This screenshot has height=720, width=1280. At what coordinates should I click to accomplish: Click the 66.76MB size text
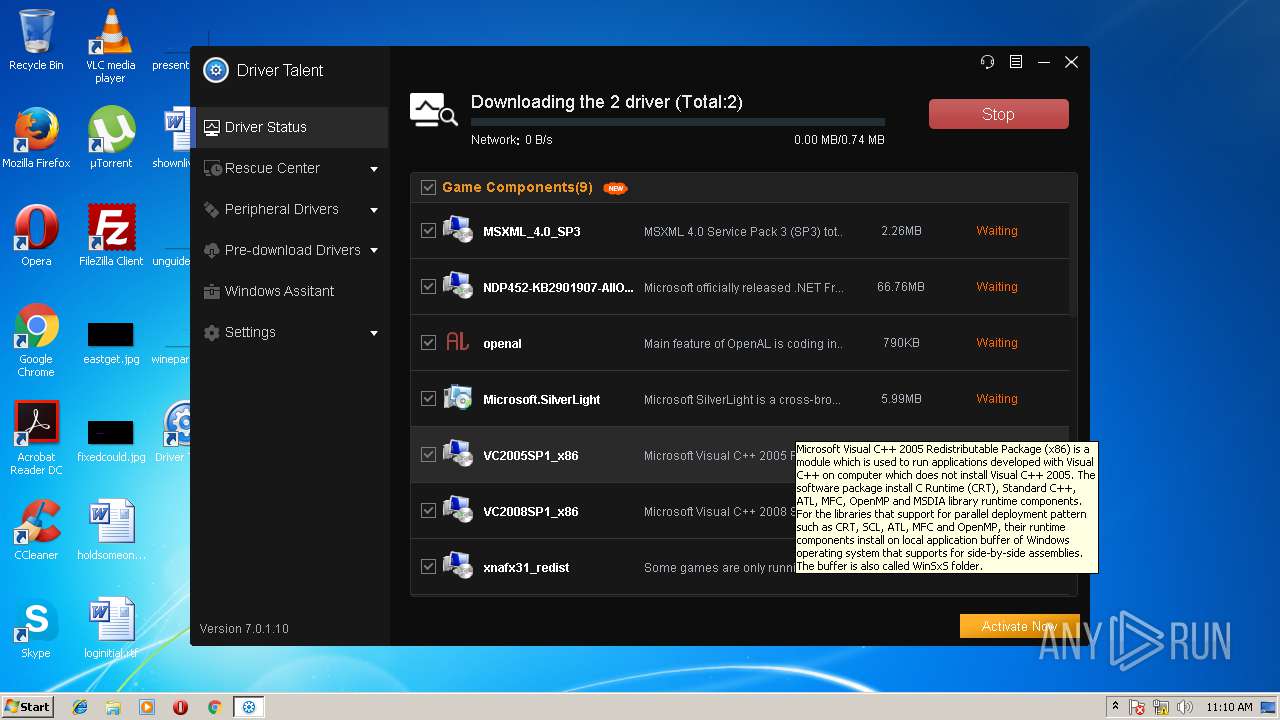(901, 286)
